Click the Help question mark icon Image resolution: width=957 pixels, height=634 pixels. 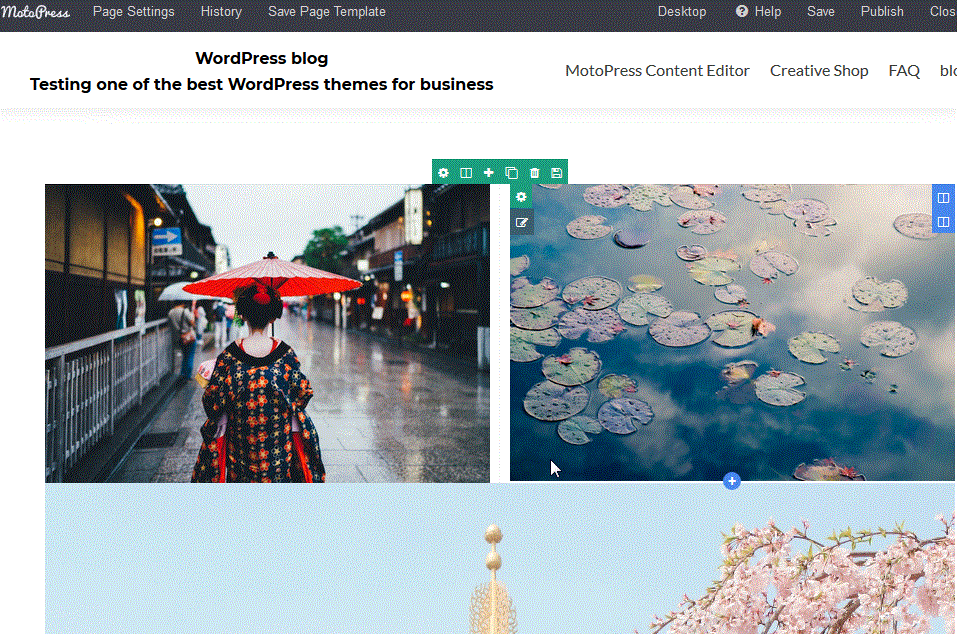point(742,11)
